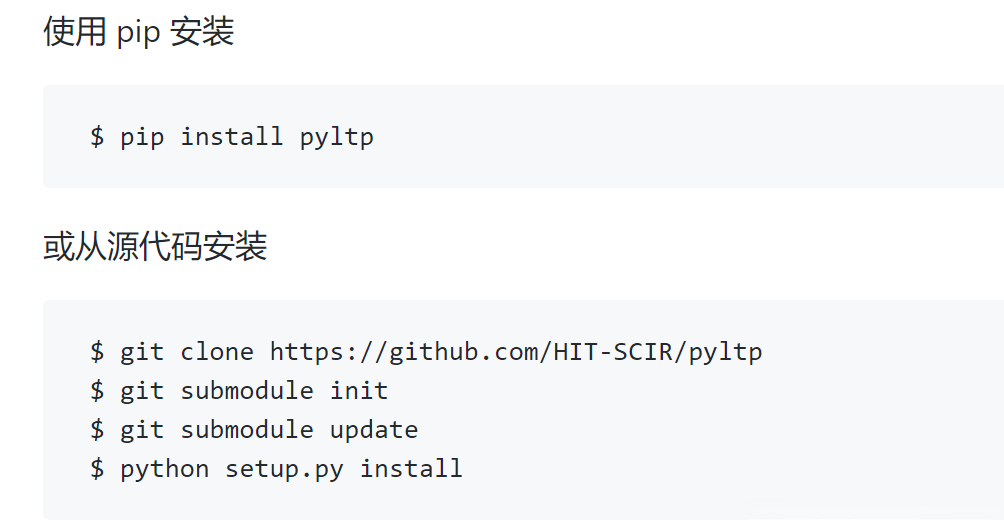Click the word "install" in the pip command
This screenshot has width=1004, height=529.
pos(232,137)
